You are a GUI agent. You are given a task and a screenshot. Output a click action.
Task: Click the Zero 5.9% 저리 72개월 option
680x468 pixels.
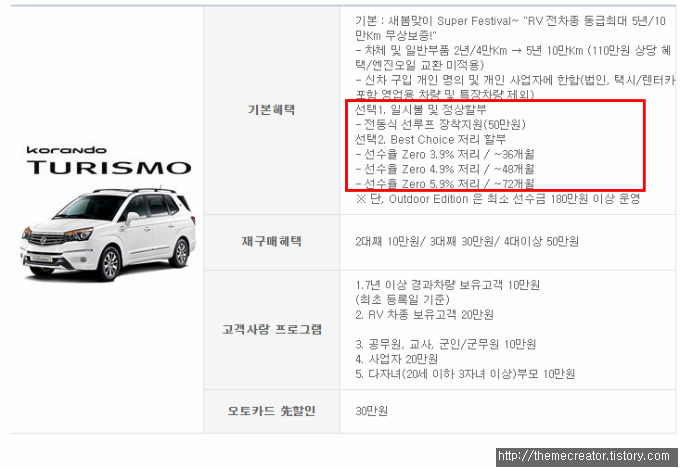pyautogui.click(x=445, y=183)
